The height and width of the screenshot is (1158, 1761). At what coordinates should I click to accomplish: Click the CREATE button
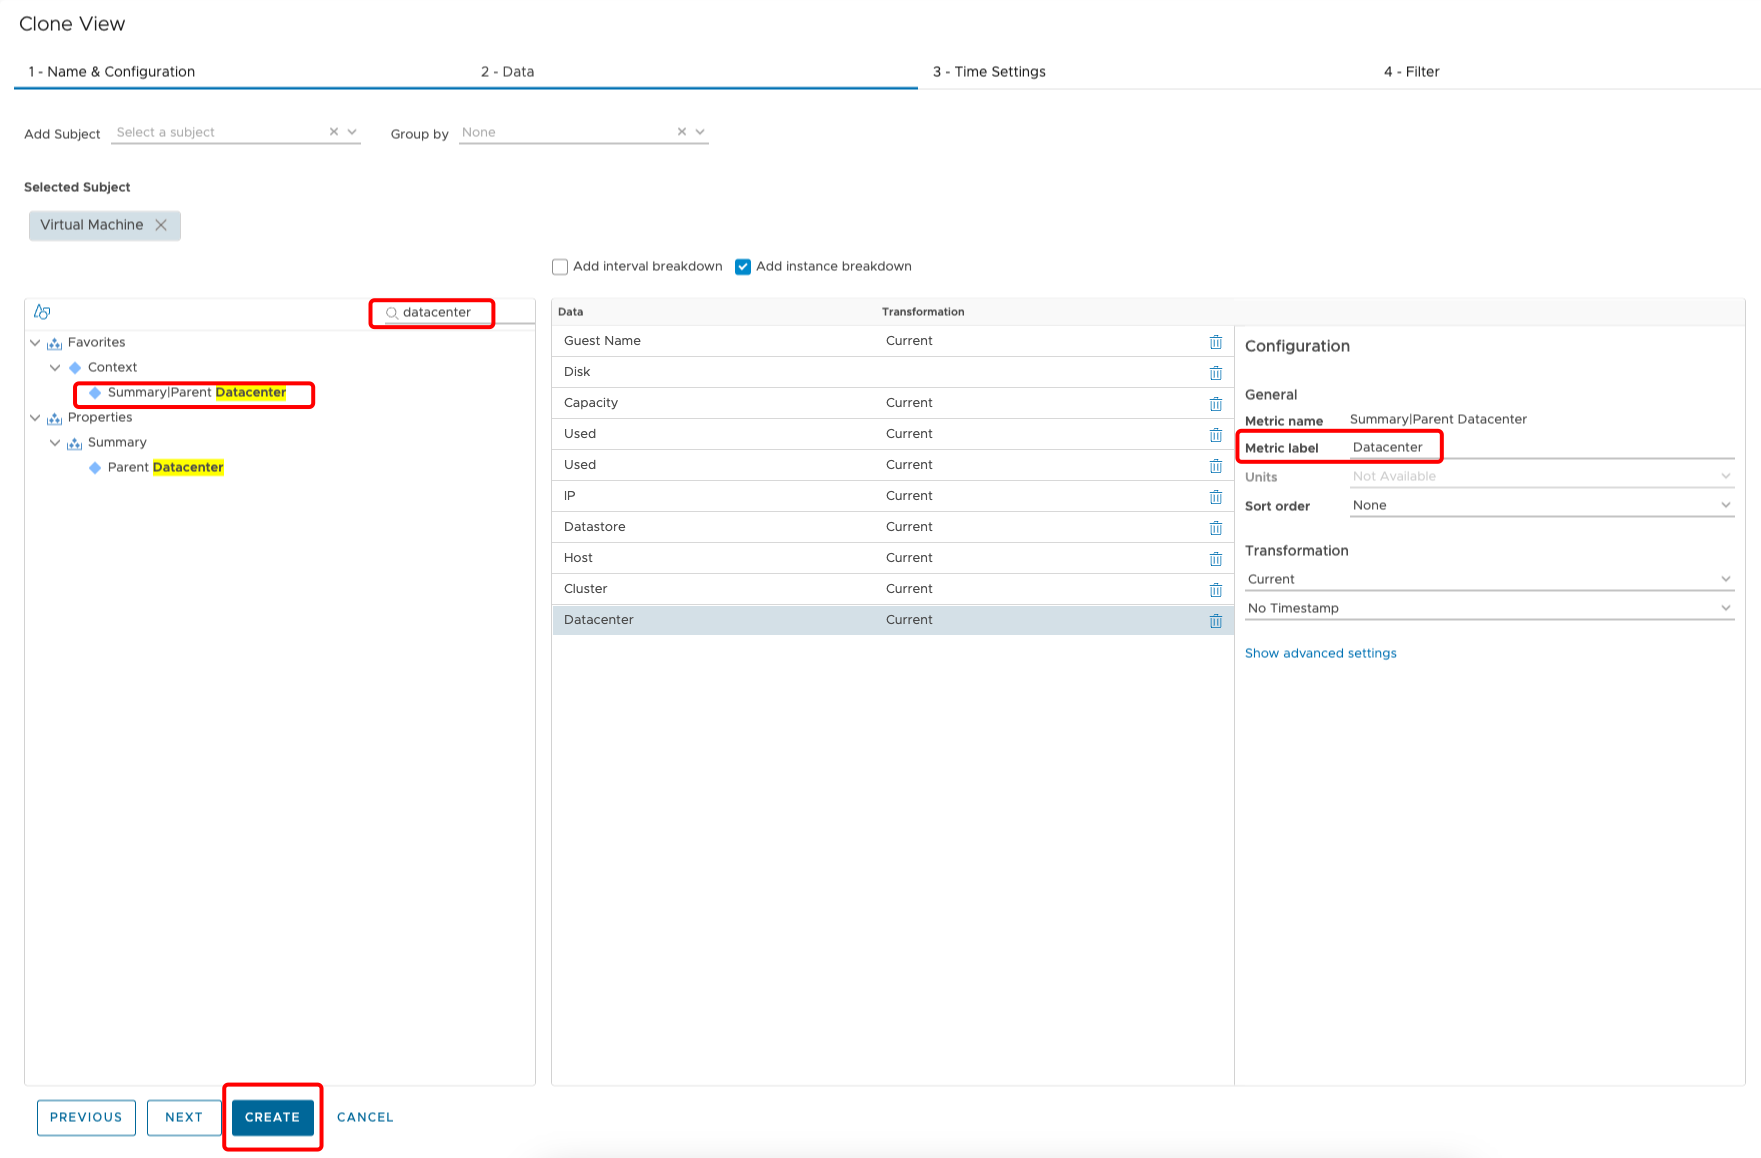(272, 1117)
